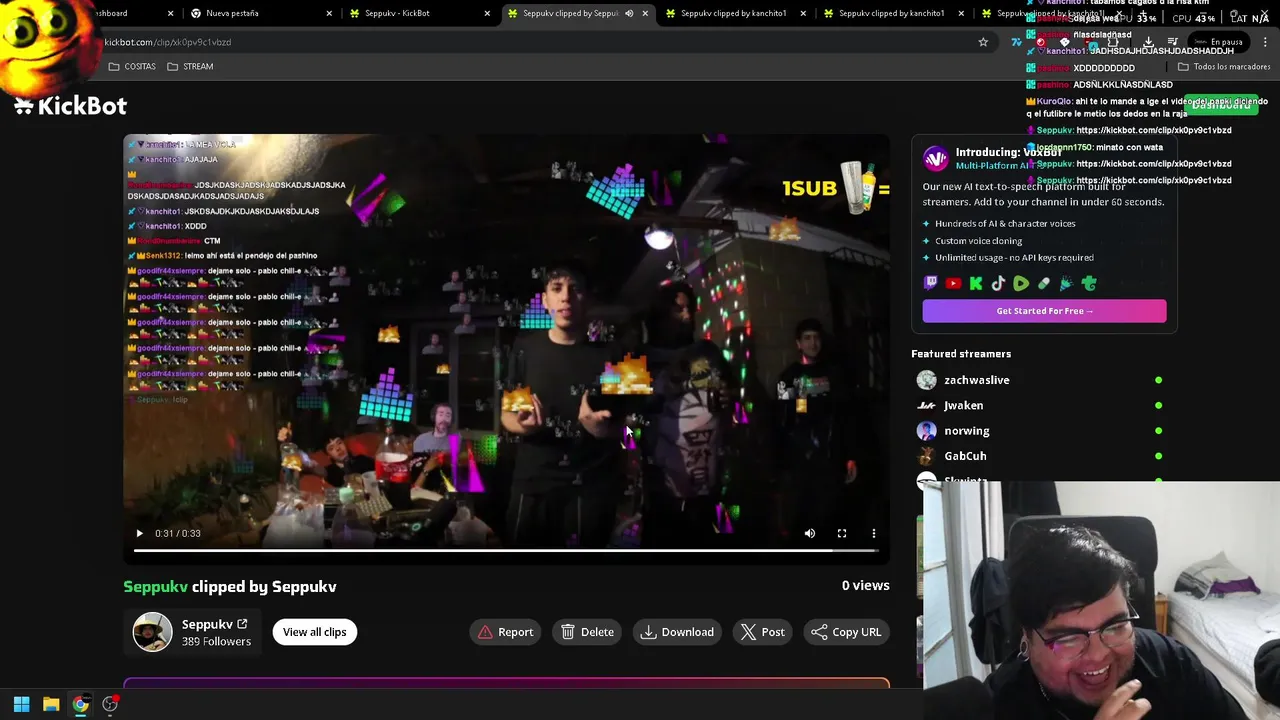Viewport: 1280px width, 720px height.
Task: Open Todos los marcadores folder
Action: [1224, 67]
